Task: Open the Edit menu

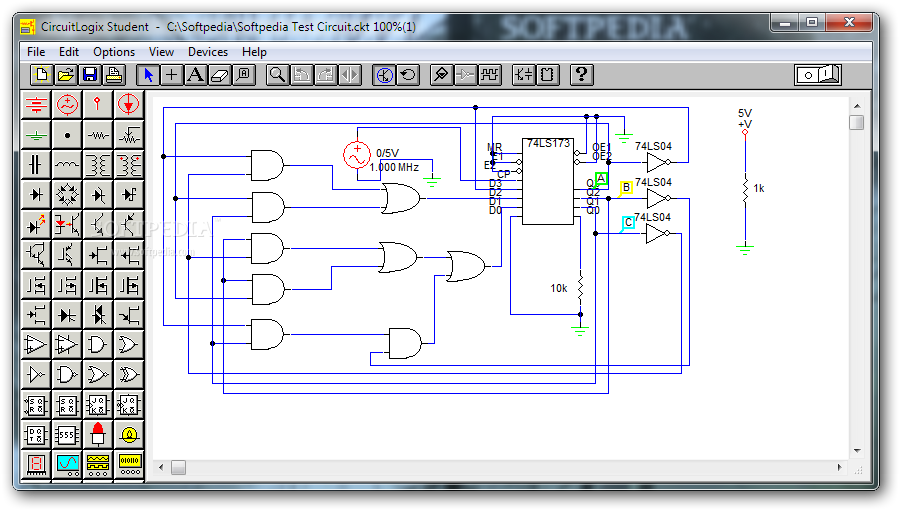Action: (69, 52)
